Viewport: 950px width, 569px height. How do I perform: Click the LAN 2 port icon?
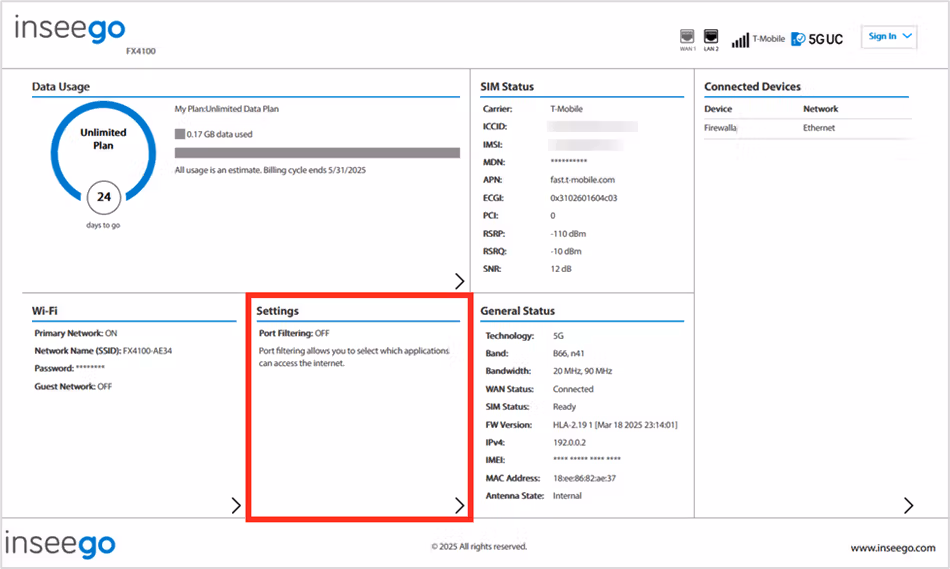[x=711, y=36]
